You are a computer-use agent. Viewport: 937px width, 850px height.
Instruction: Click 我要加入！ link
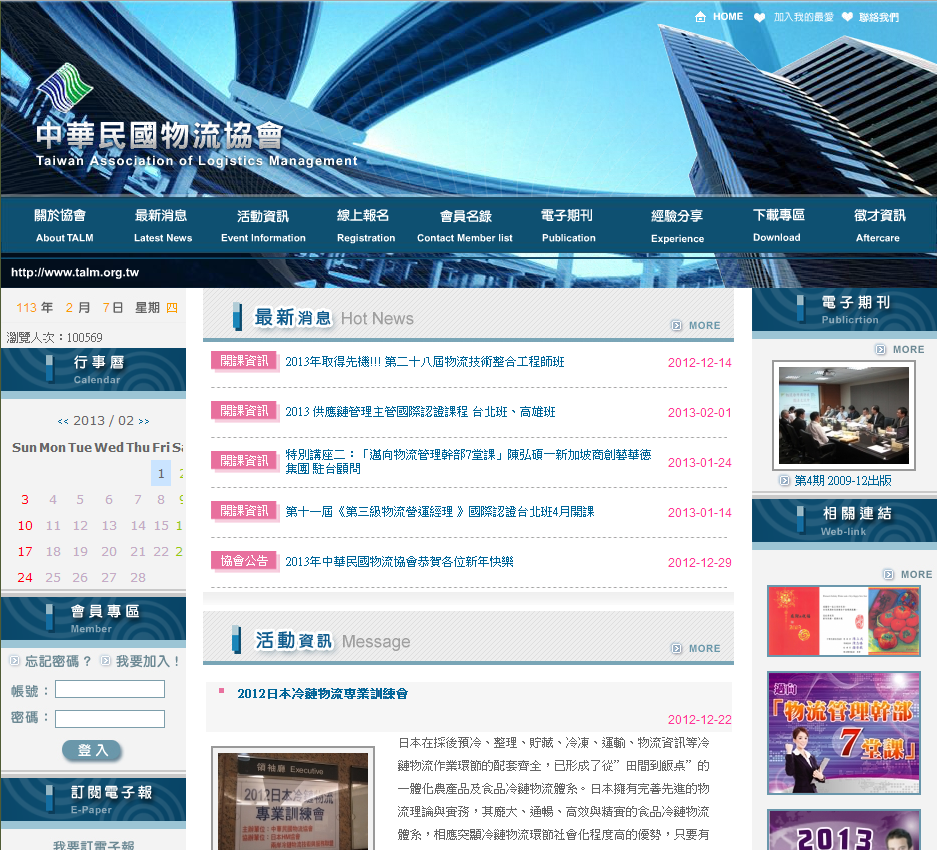coord(148,661)
